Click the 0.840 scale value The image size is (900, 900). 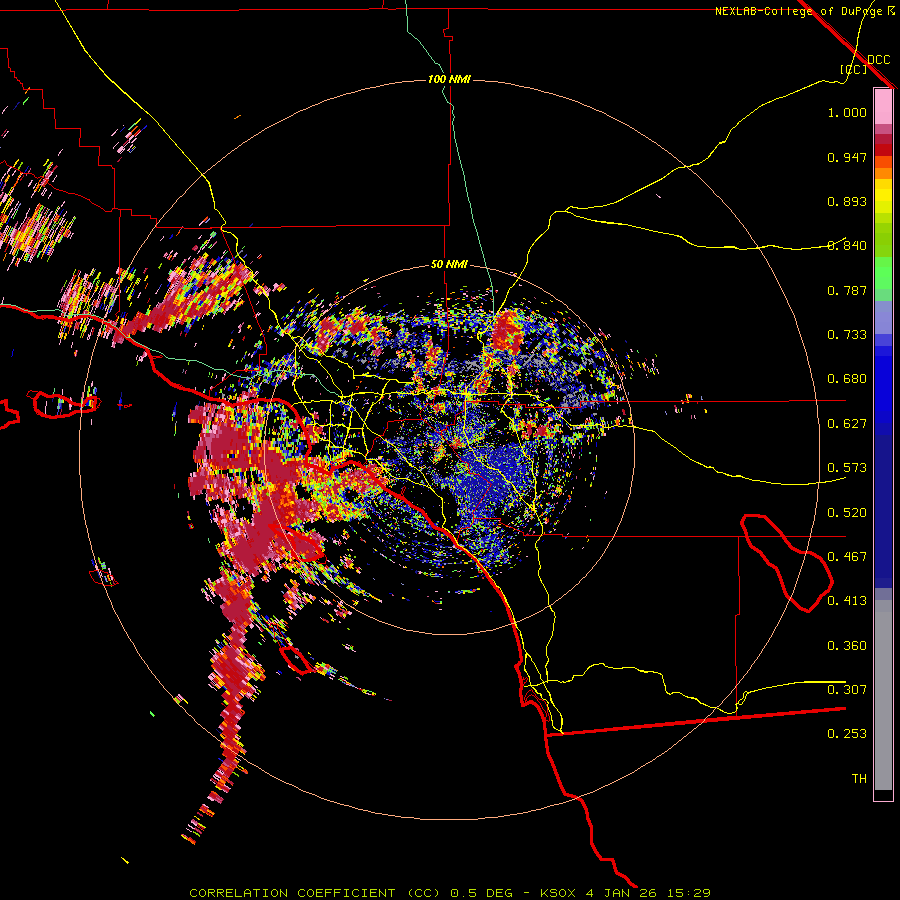coord(847,246)
